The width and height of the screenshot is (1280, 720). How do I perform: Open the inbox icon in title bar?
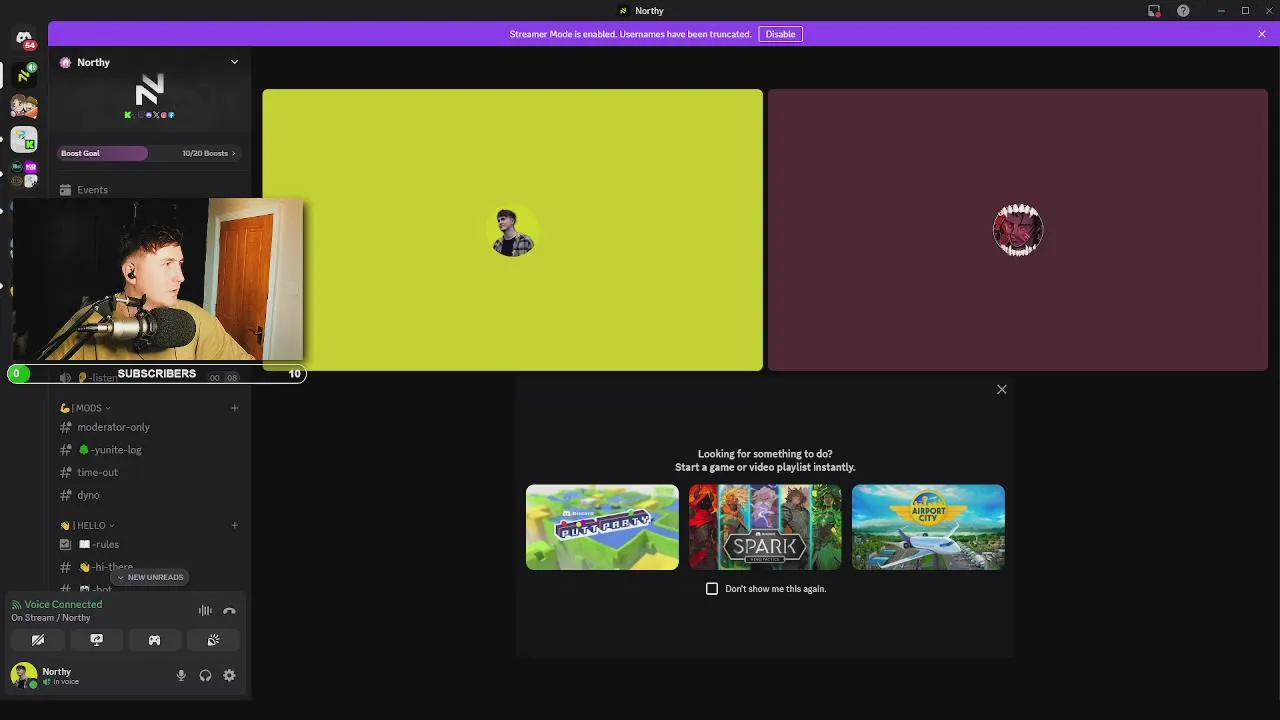[1154, 11]
